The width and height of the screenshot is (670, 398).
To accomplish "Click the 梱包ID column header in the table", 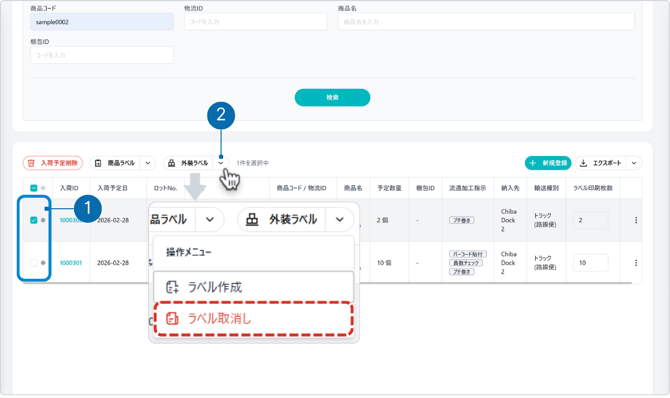I will point(425,188).
